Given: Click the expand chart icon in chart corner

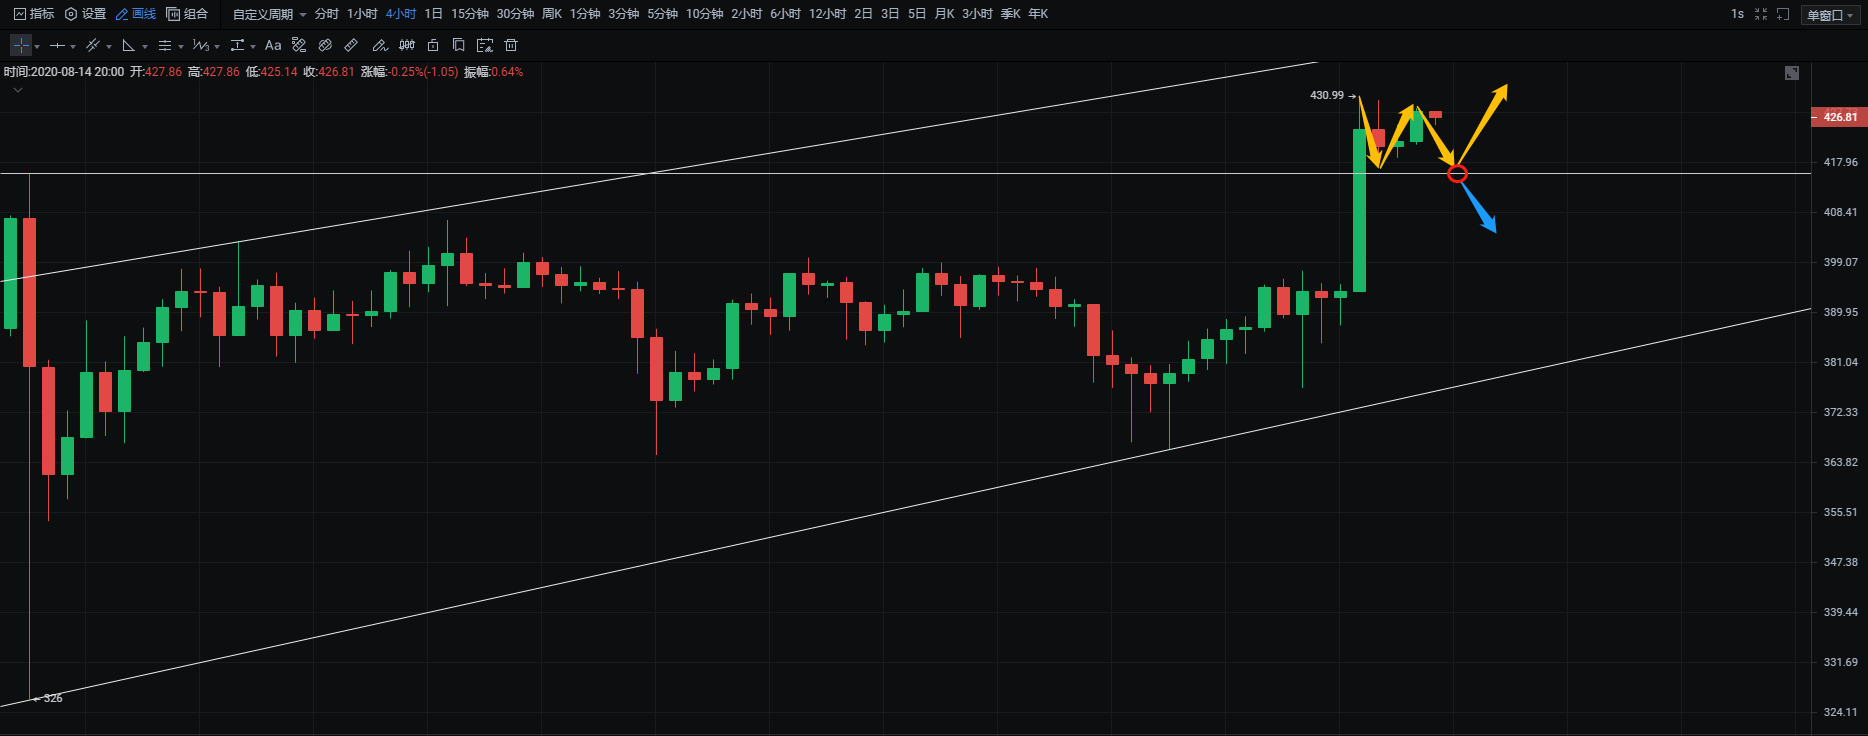Looking at the screenshot, I should 1792,73.
